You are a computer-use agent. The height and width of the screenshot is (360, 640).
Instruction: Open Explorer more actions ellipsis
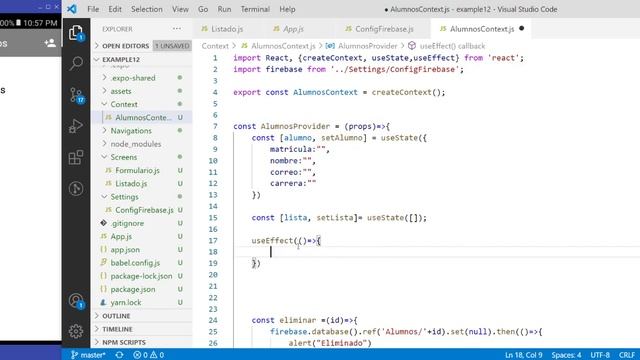pos(177,29)
